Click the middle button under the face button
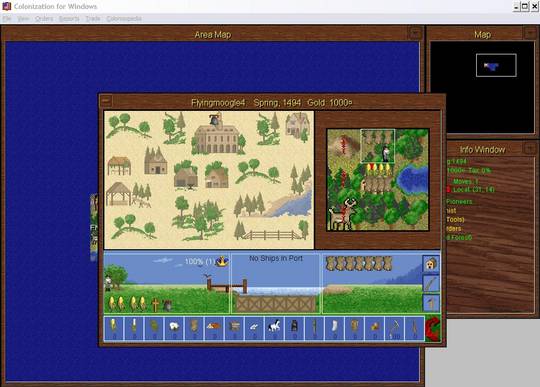 point(431,284)
